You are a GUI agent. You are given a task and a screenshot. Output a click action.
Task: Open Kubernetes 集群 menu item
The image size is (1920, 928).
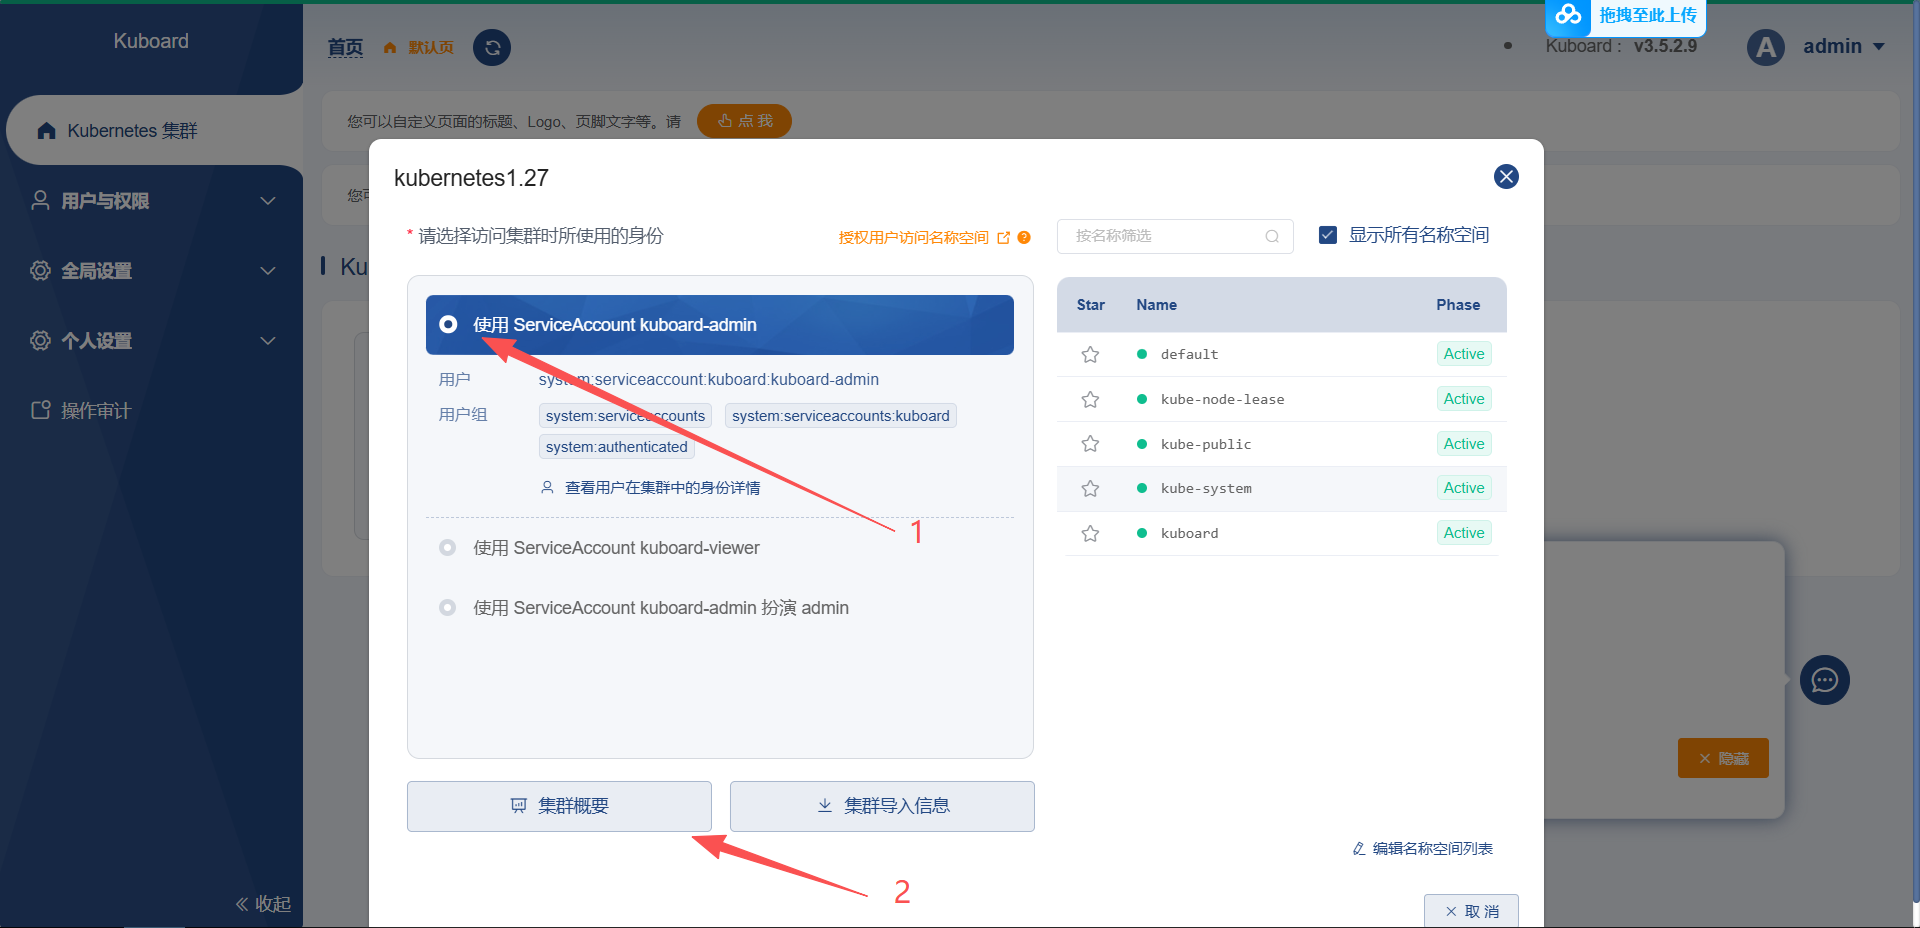point(154,130)
